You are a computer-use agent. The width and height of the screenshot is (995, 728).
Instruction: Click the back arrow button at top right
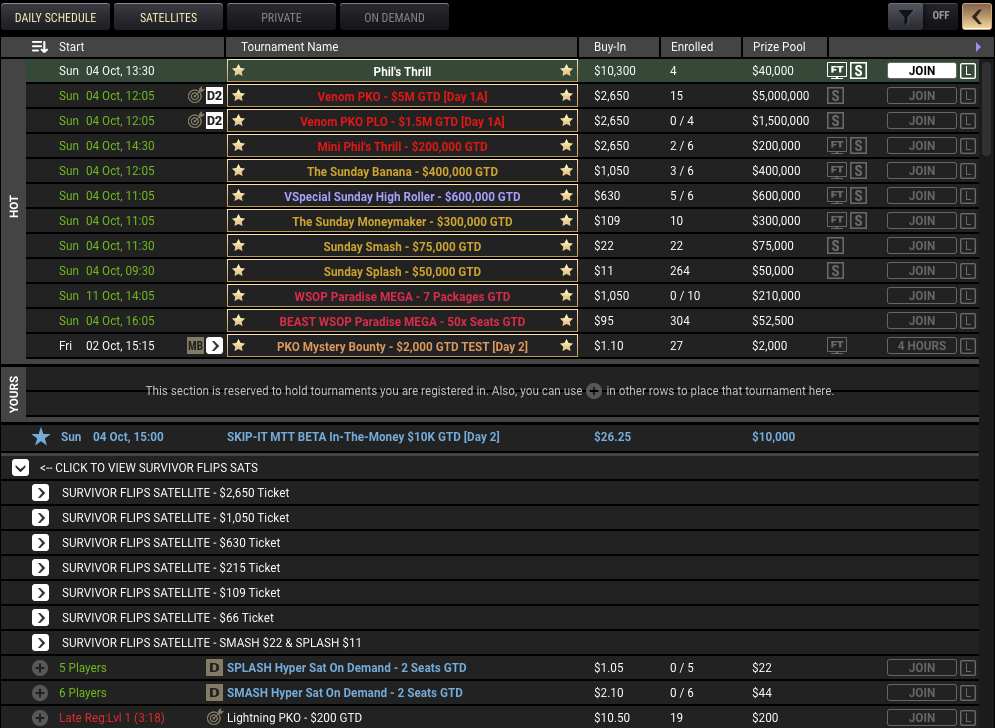(x=976, y=17)
